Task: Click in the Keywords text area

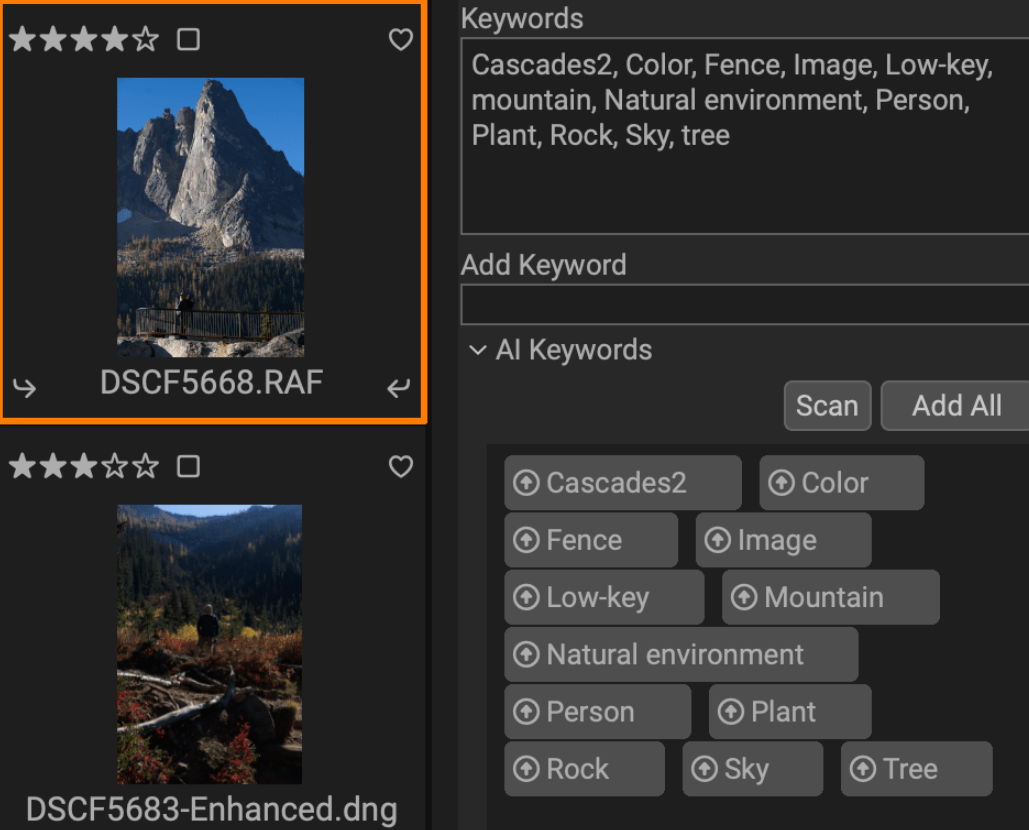Action: [745, 136]
